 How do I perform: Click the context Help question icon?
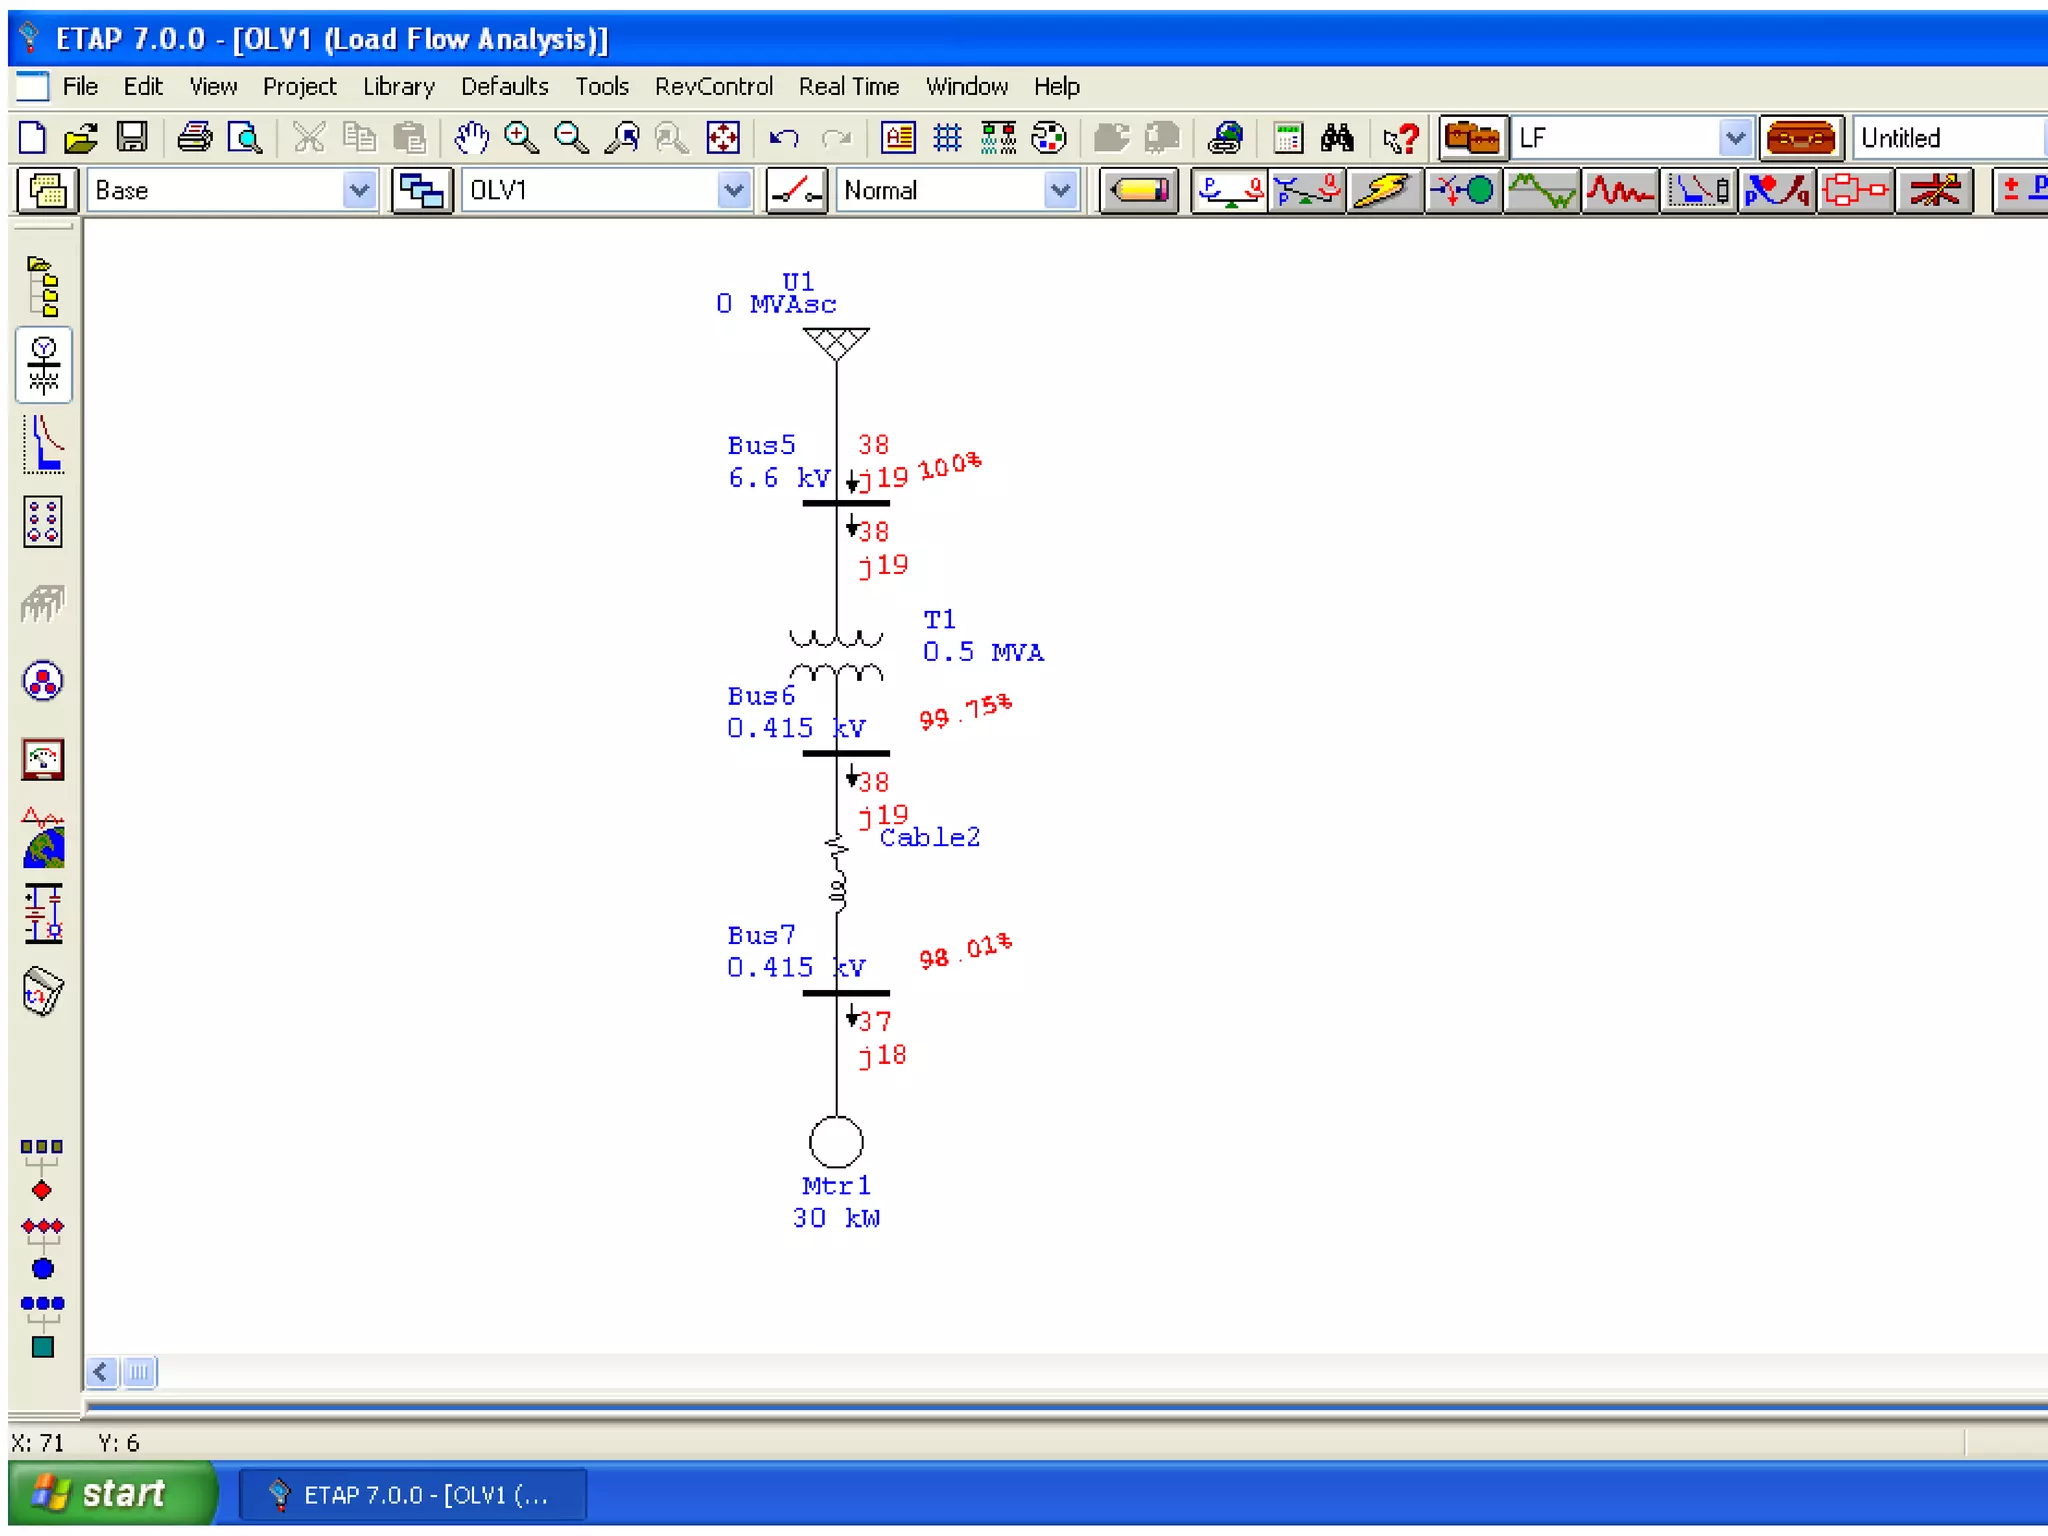point(1400,137)
